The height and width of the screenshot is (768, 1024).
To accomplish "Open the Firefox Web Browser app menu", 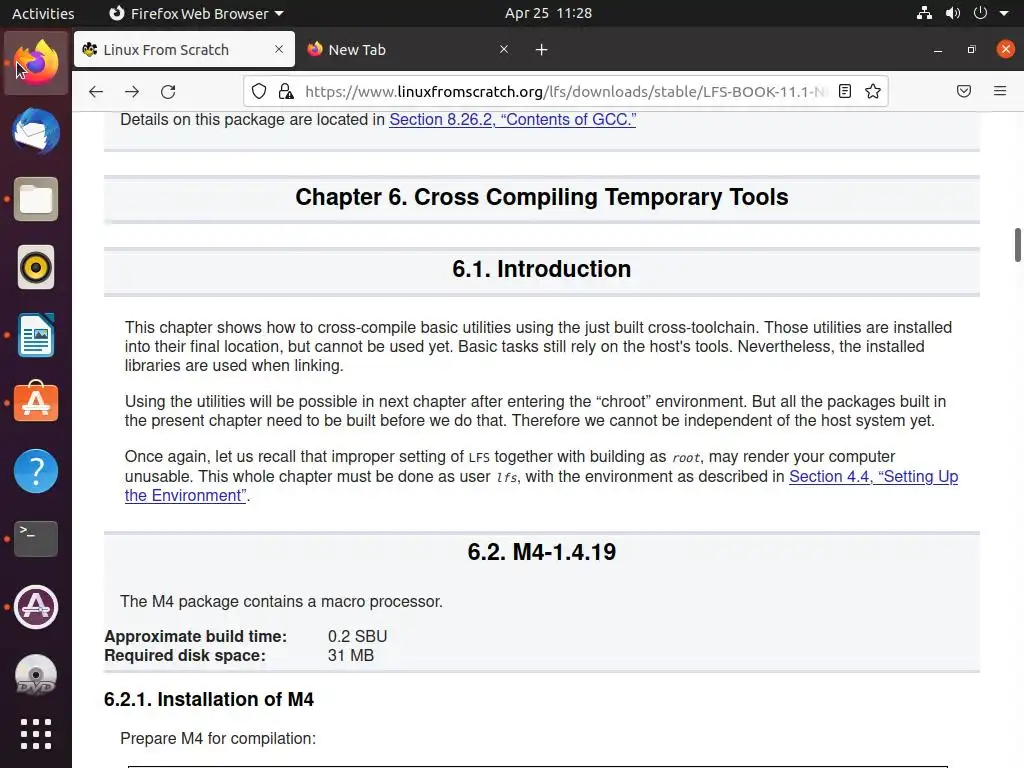I will (x=196, y=13).
